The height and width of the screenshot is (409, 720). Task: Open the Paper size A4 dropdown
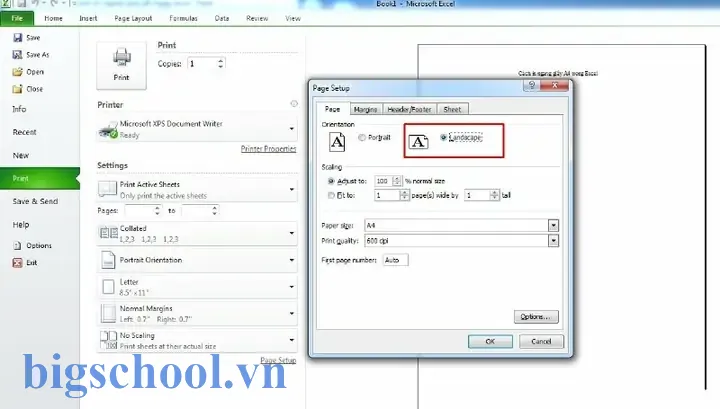click(x=553, y=225)
